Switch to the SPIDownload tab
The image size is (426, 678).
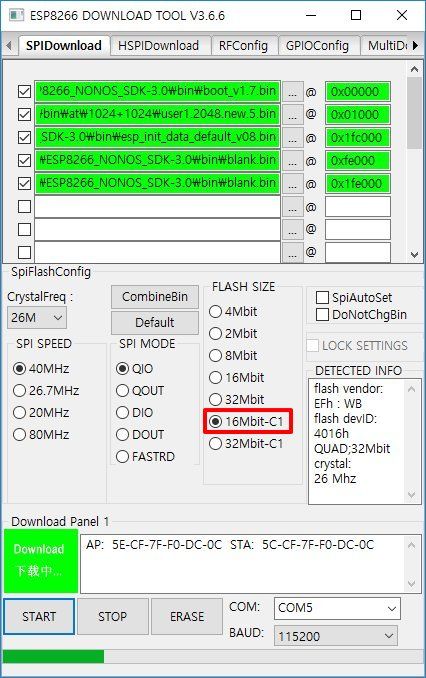point(64,45)
